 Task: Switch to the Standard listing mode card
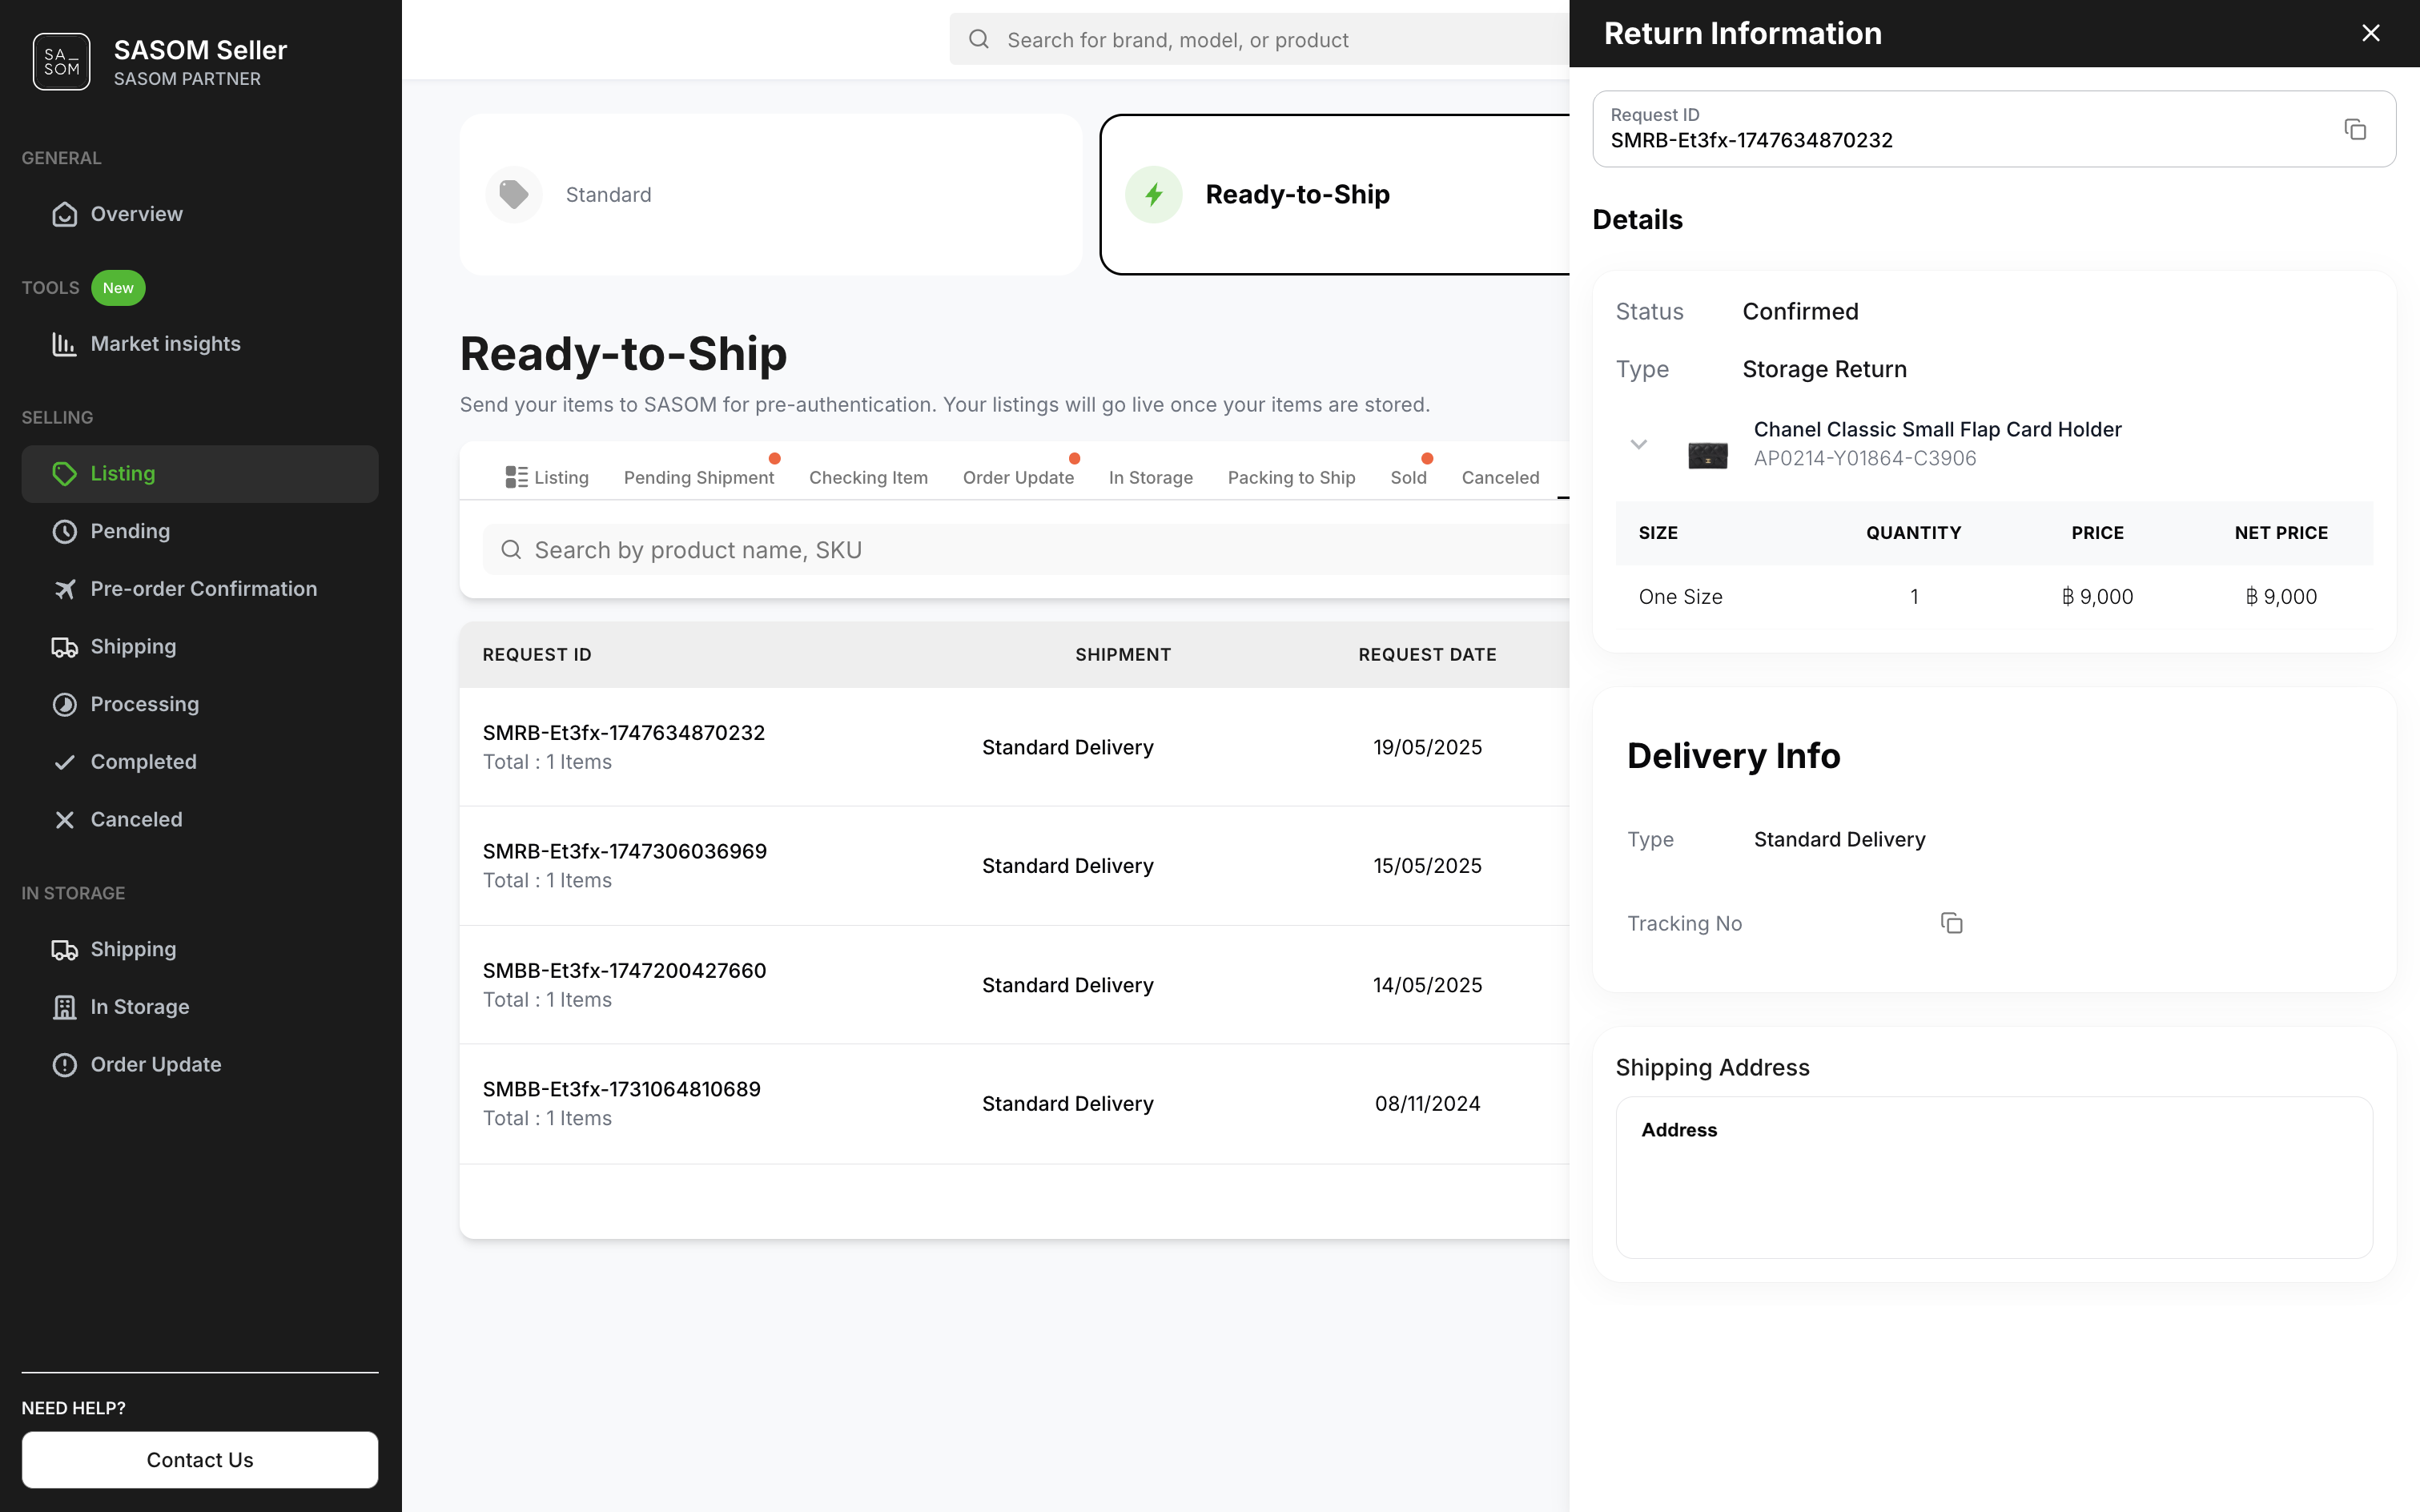click(770, 195)
